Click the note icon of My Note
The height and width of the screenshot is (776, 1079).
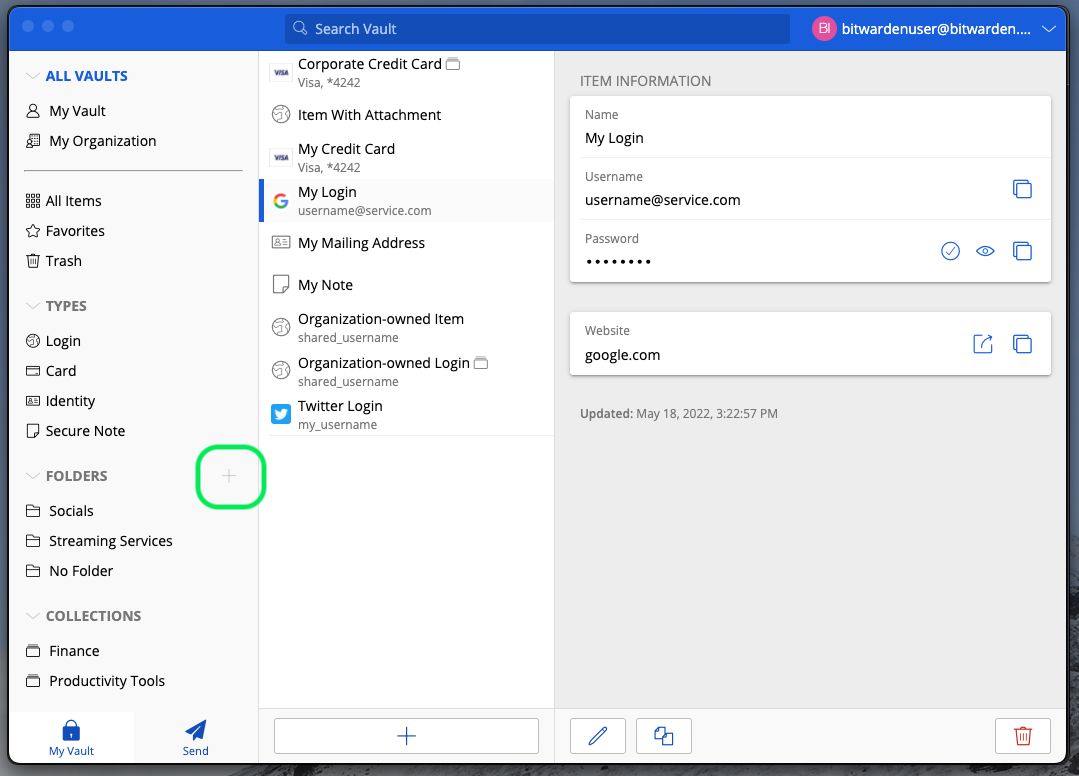point(281,285)
